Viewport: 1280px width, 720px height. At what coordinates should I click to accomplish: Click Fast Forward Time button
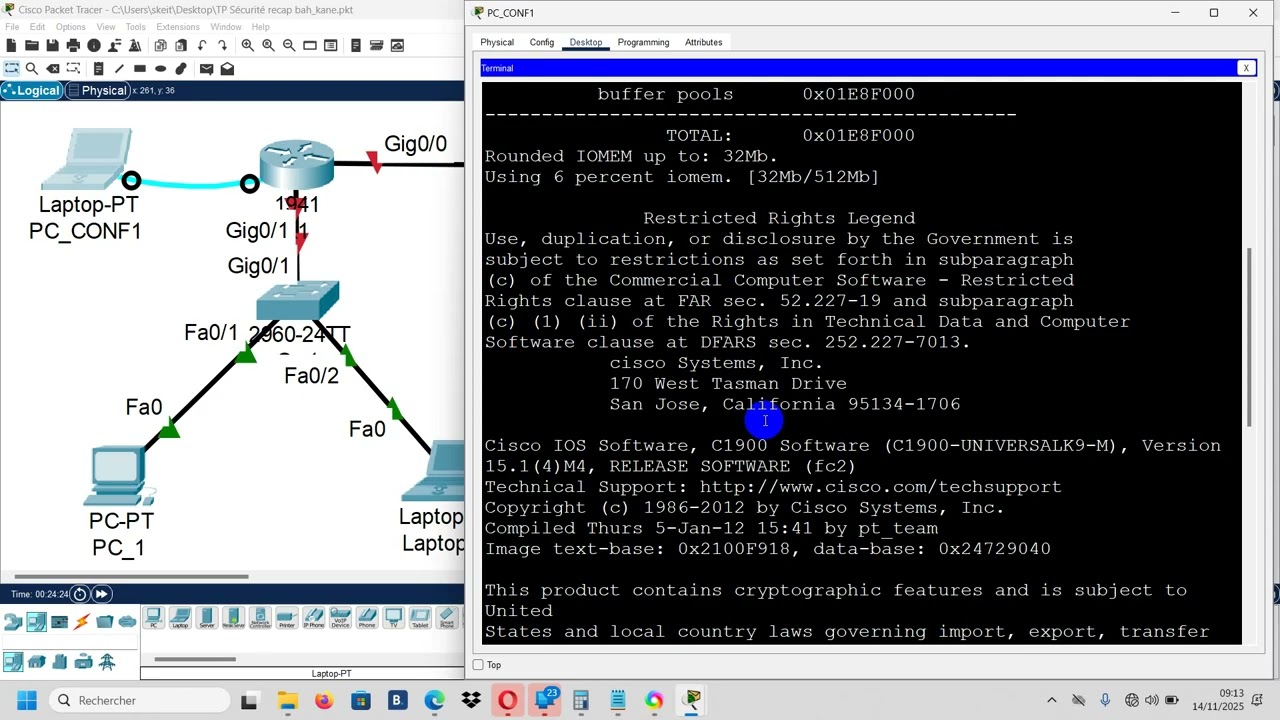tap(101, 594)
